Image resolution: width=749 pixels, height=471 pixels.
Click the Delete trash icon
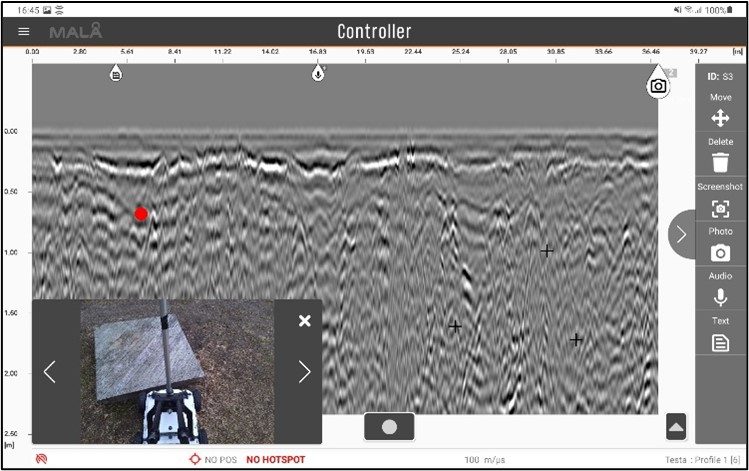pyautogui.click(x=720, y=163)
